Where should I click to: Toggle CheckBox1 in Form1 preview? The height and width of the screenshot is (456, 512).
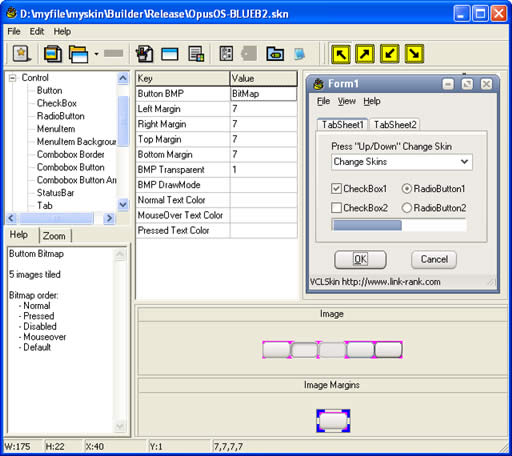[336, 189]
